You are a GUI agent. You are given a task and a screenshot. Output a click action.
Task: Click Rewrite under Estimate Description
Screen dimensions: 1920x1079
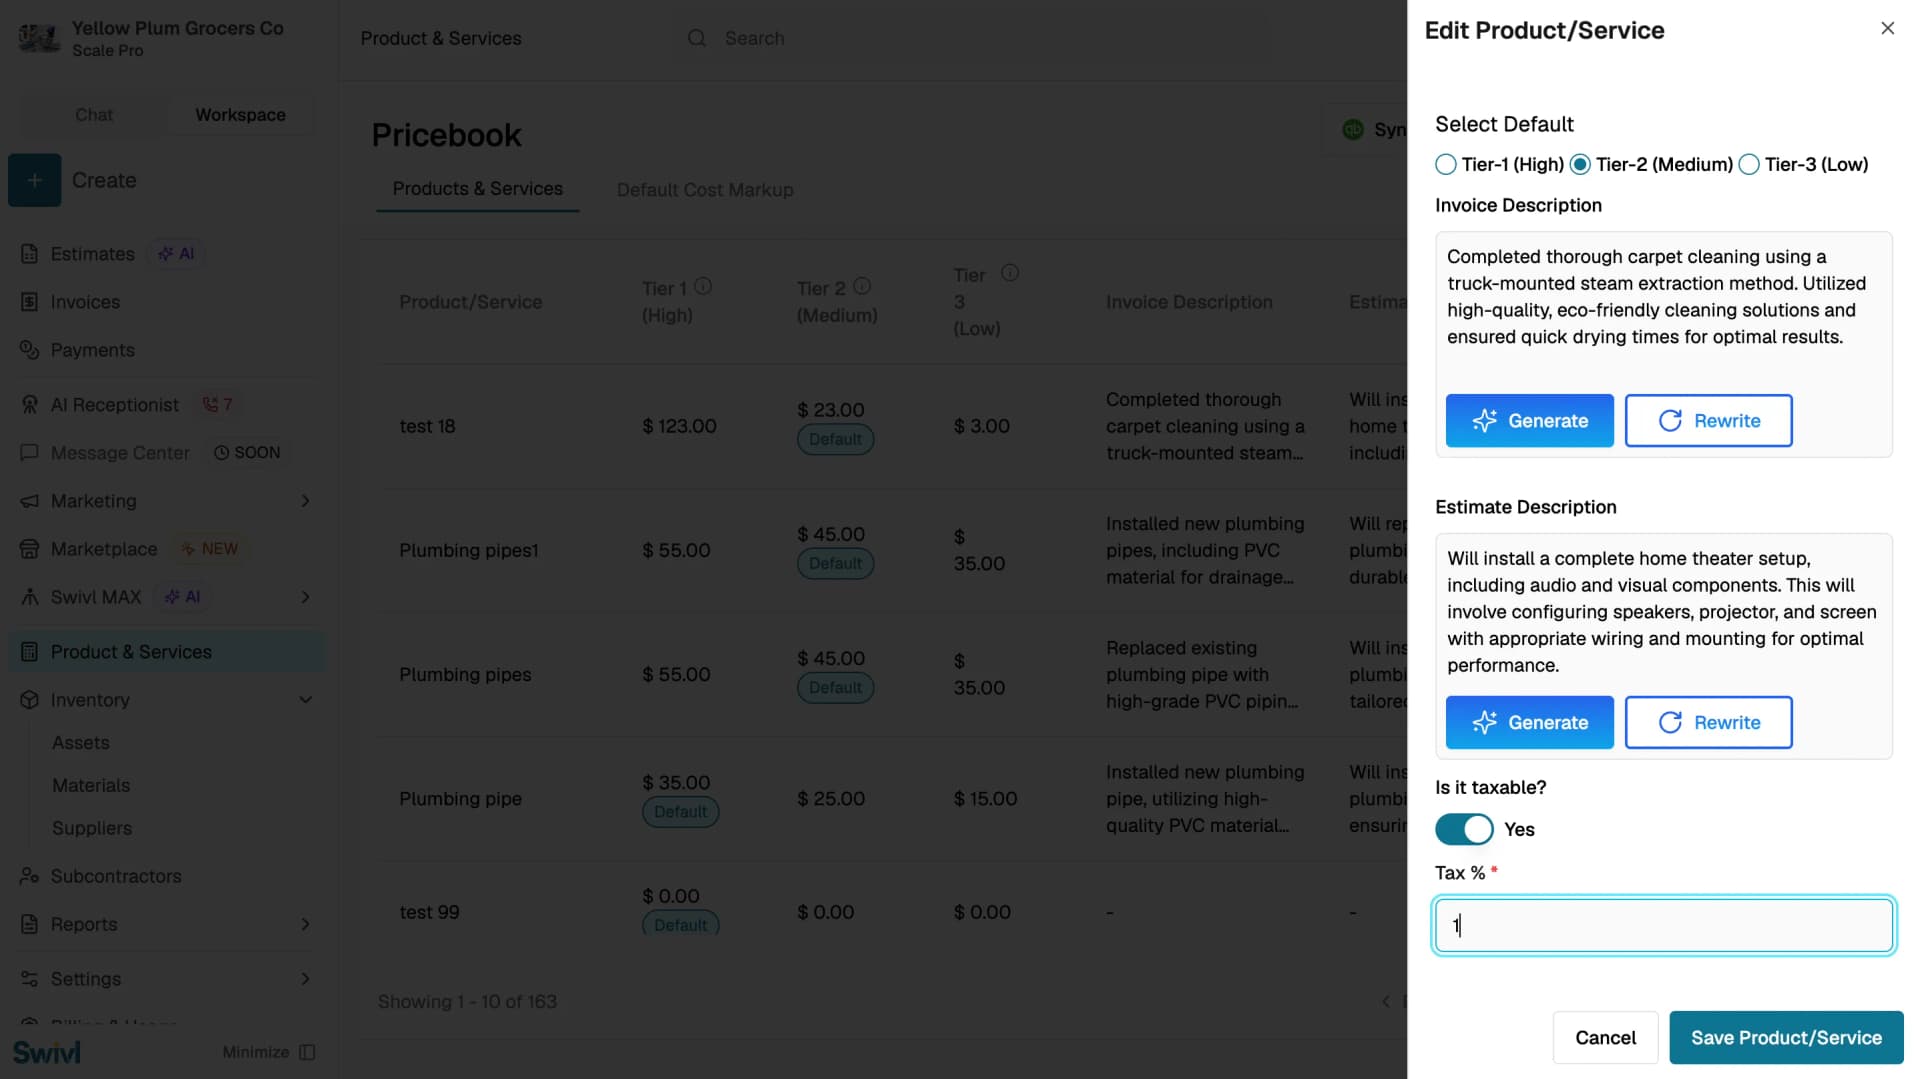coord(1708,722)
